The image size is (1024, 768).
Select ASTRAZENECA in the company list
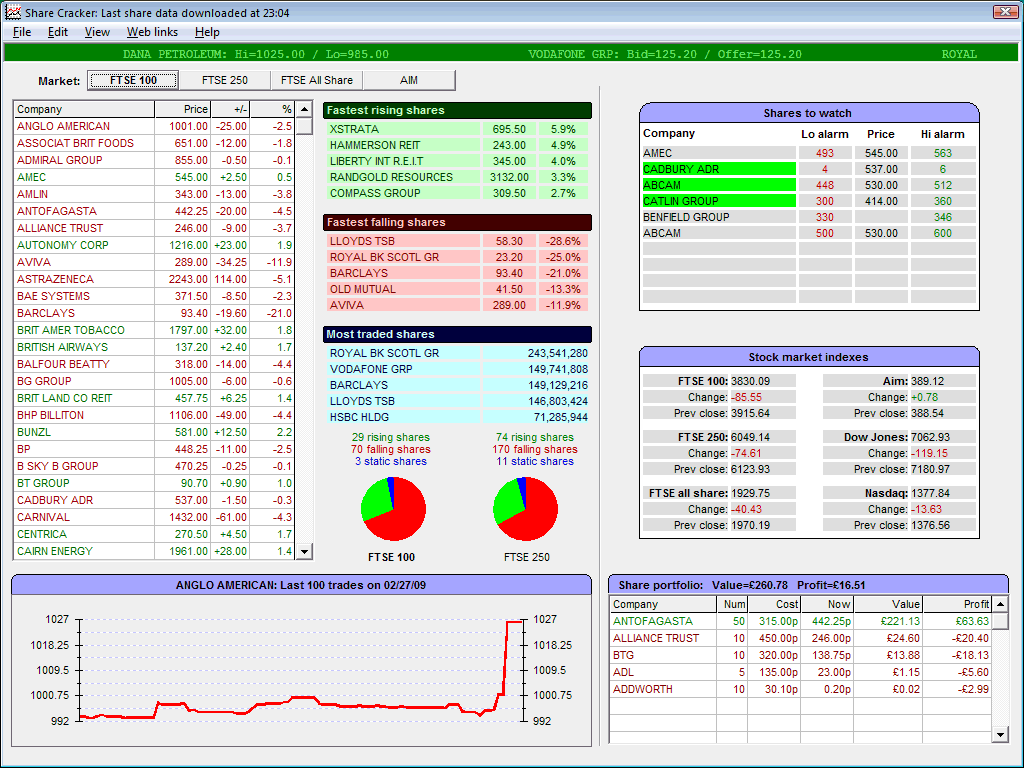pyautogui.click(x=55, y=279)
